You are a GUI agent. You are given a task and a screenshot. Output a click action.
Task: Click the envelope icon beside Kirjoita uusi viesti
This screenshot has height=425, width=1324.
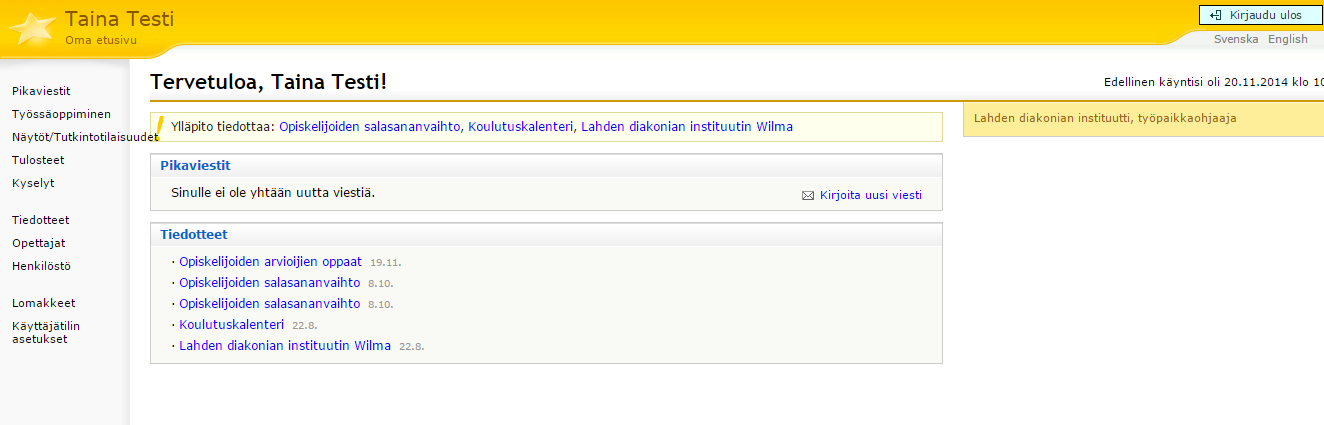tap(808, 196)
